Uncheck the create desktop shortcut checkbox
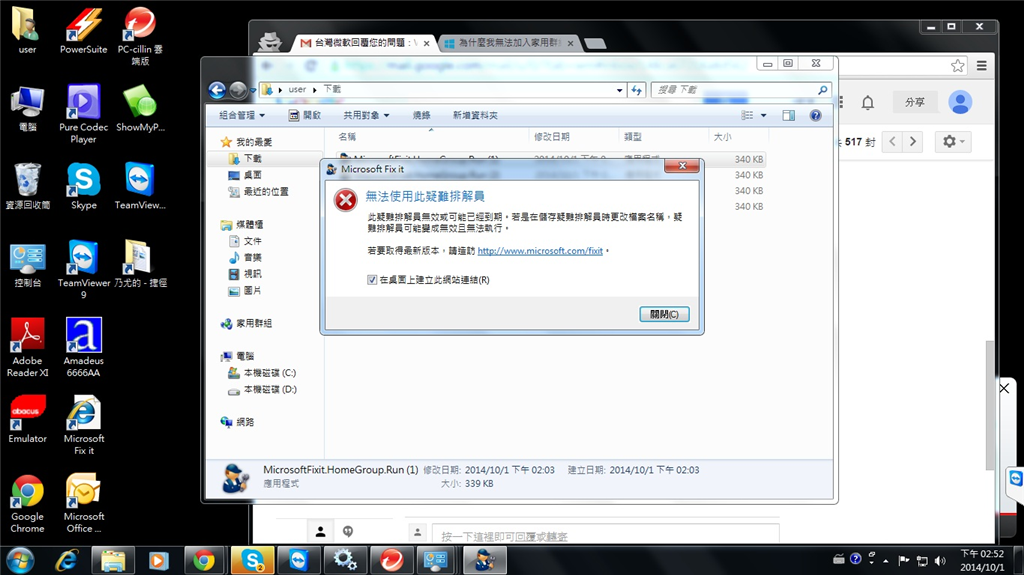 click(x=372, y=280)
